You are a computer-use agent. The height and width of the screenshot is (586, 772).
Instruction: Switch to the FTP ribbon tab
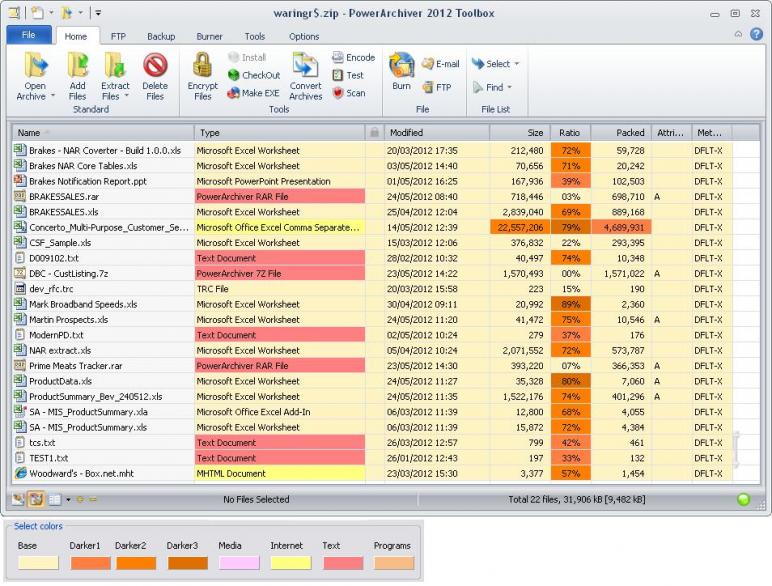click(118, 36)
